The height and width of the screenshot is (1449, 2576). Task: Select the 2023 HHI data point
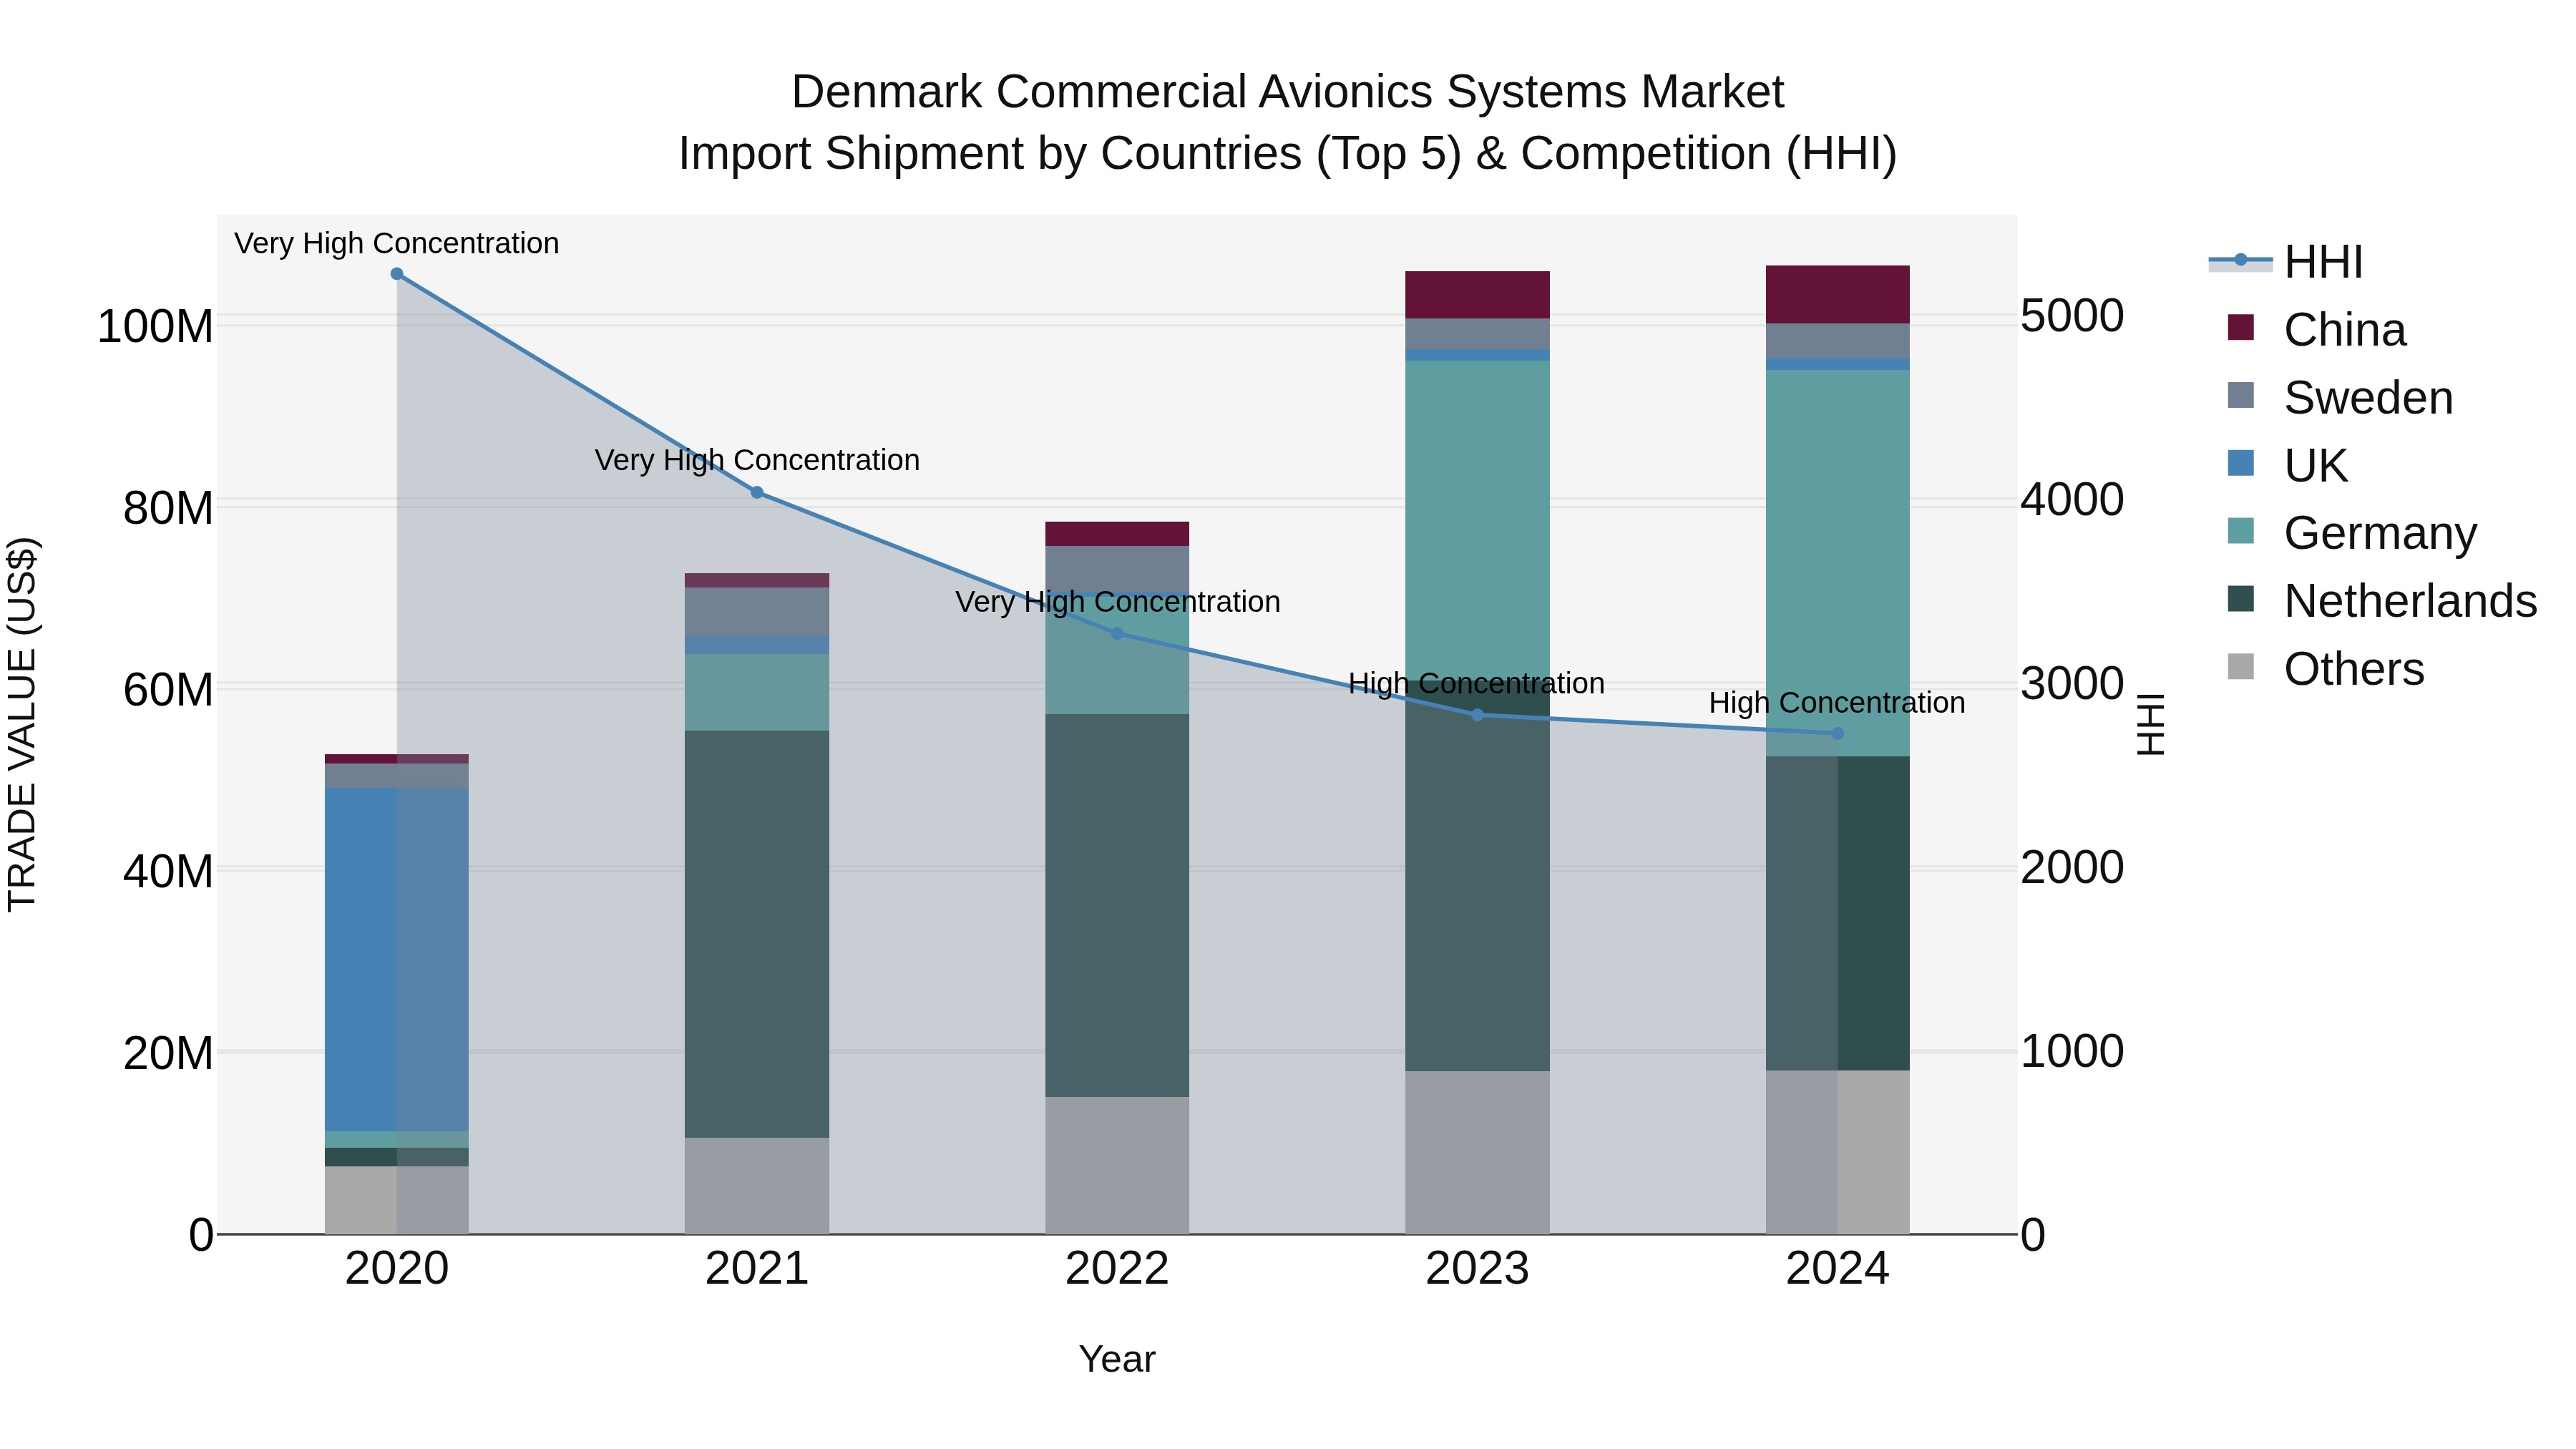click(1477, 715)
